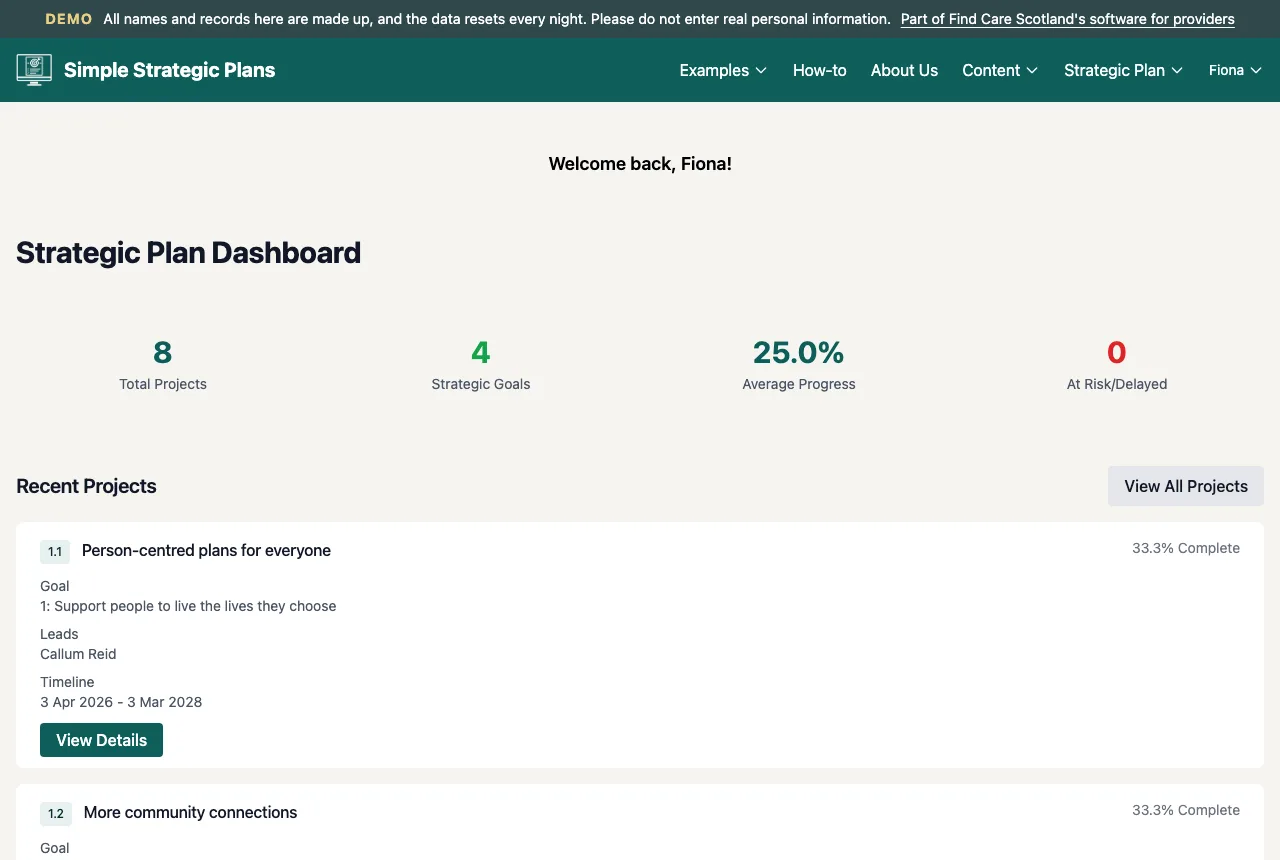Click the Recent Projects heading
The image size is (1280, 860).
86,486
